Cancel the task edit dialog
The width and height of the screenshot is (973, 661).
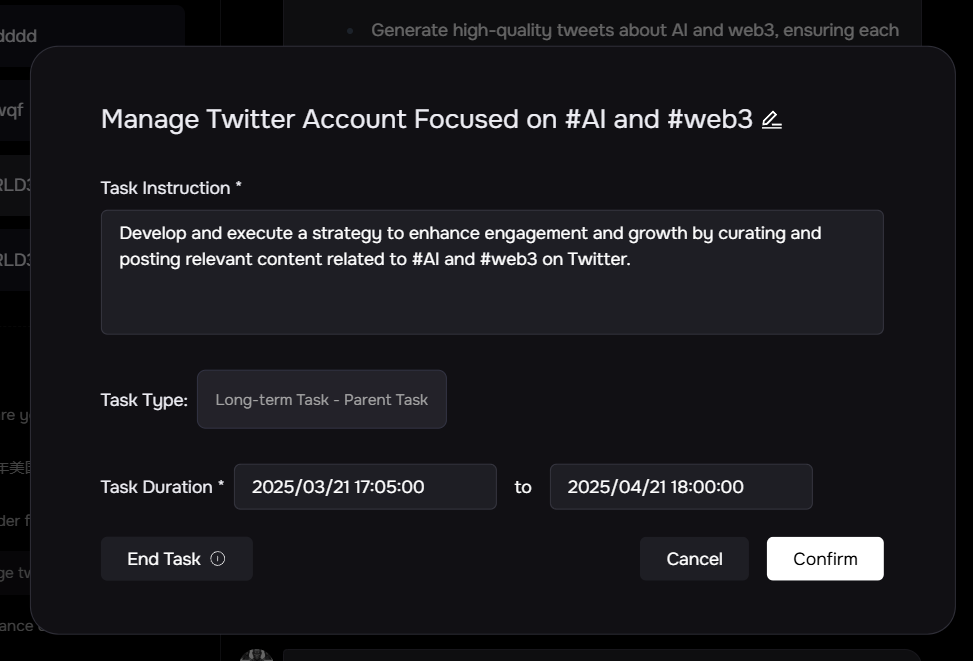[694, 559]
